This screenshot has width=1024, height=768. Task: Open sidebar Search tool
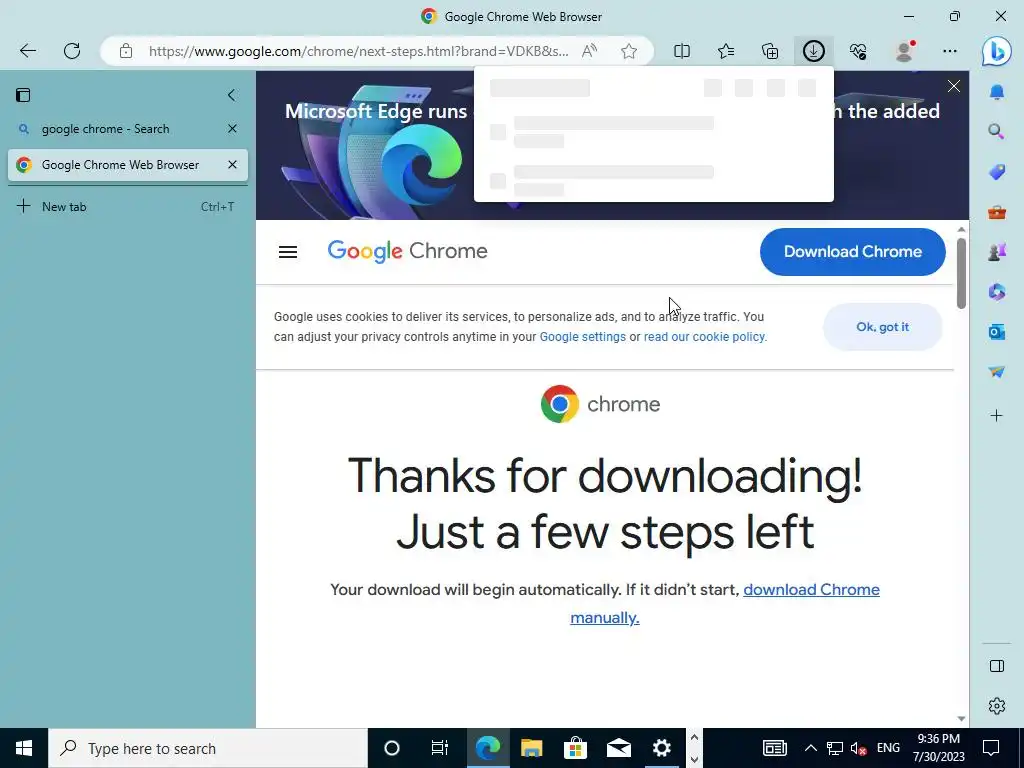997,132
